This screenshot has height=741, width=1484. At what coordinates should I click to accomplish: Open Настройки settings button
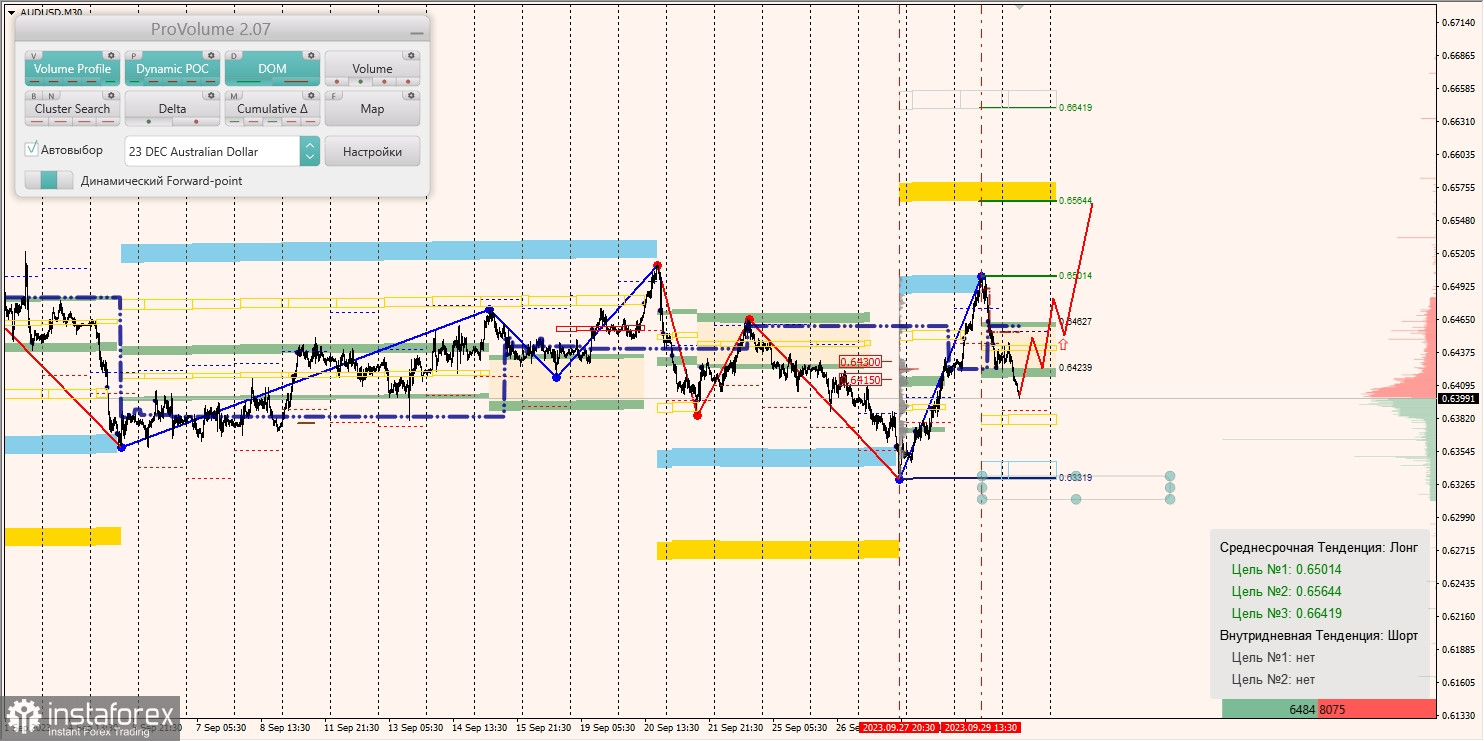[x=372, y=151]
